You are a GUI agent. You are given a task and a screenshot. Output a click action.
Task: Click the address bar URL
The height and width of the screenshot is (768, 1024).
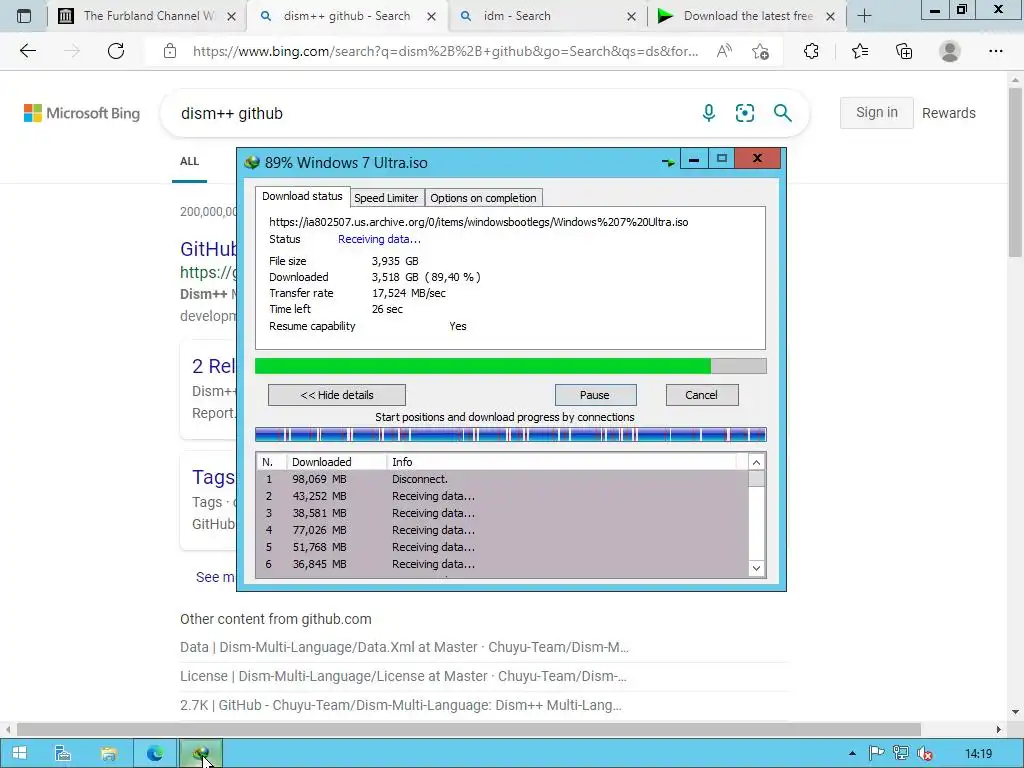click(445, 51)
